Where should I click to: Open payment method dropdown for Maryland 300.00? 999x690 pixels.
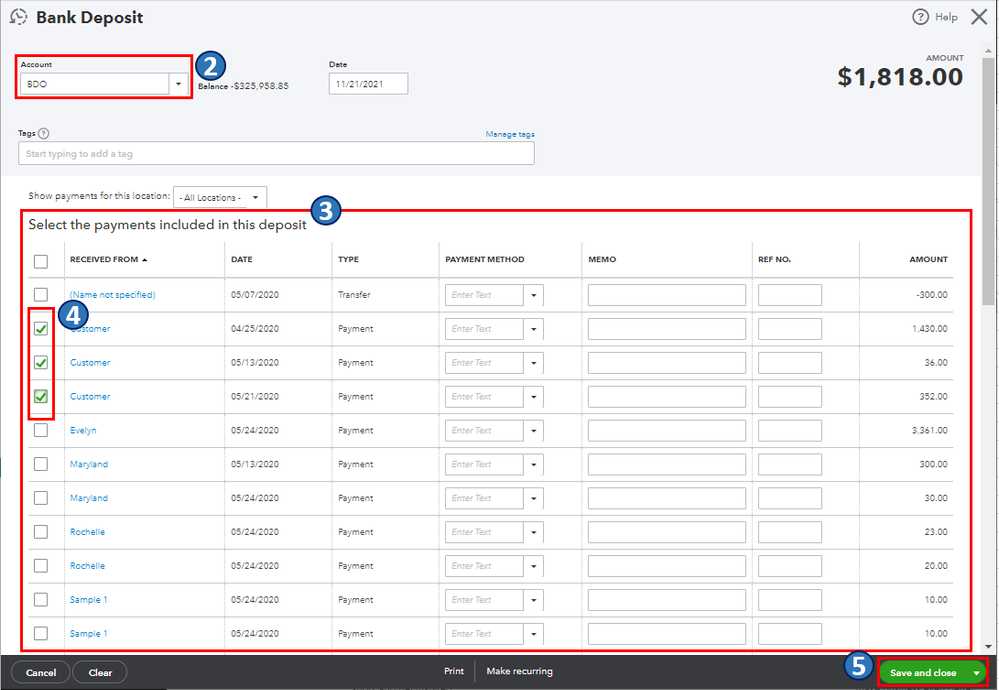pyautogui.click(x=533, y=464)
